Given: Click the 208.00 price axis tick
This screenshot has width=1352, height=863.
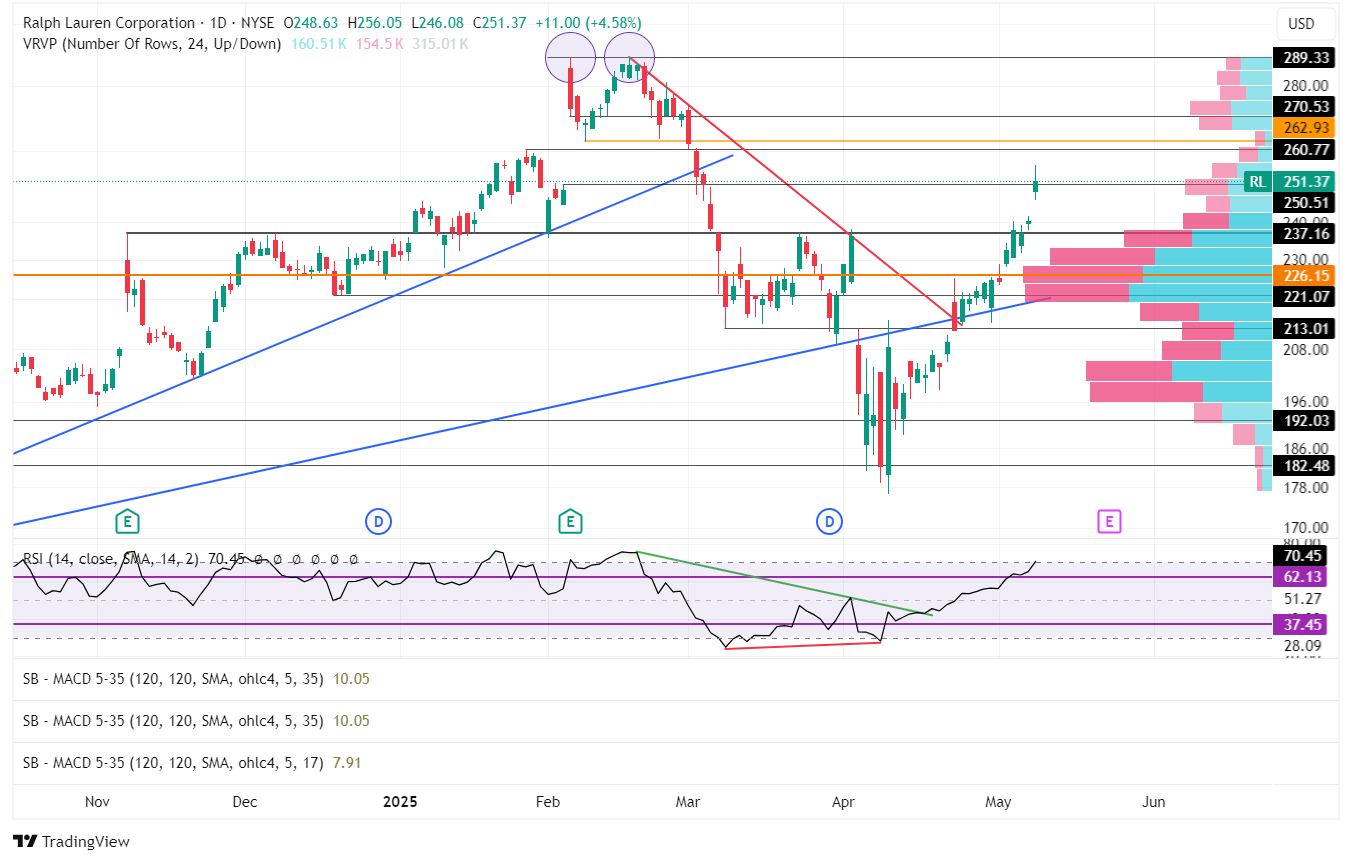Looking at the screenshot, I should point(1305,350).
